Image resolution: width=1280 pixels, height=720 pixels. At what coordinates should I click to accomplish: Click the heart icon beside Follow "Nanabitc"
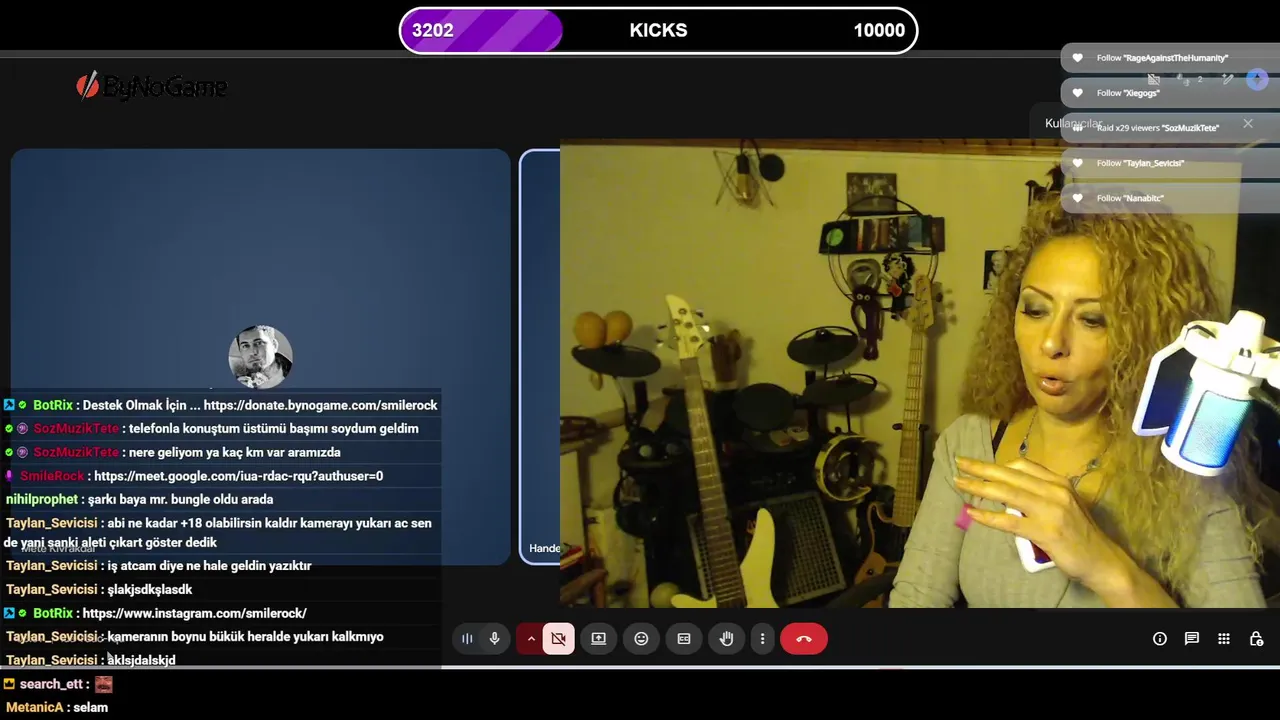[x=1077, y=198]
